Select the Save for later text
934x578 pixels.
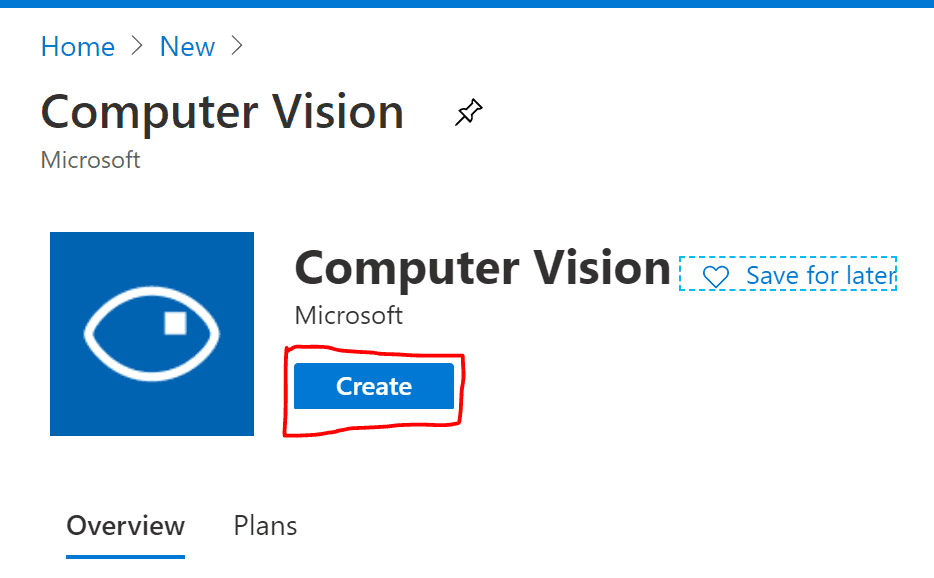point(821,276)
